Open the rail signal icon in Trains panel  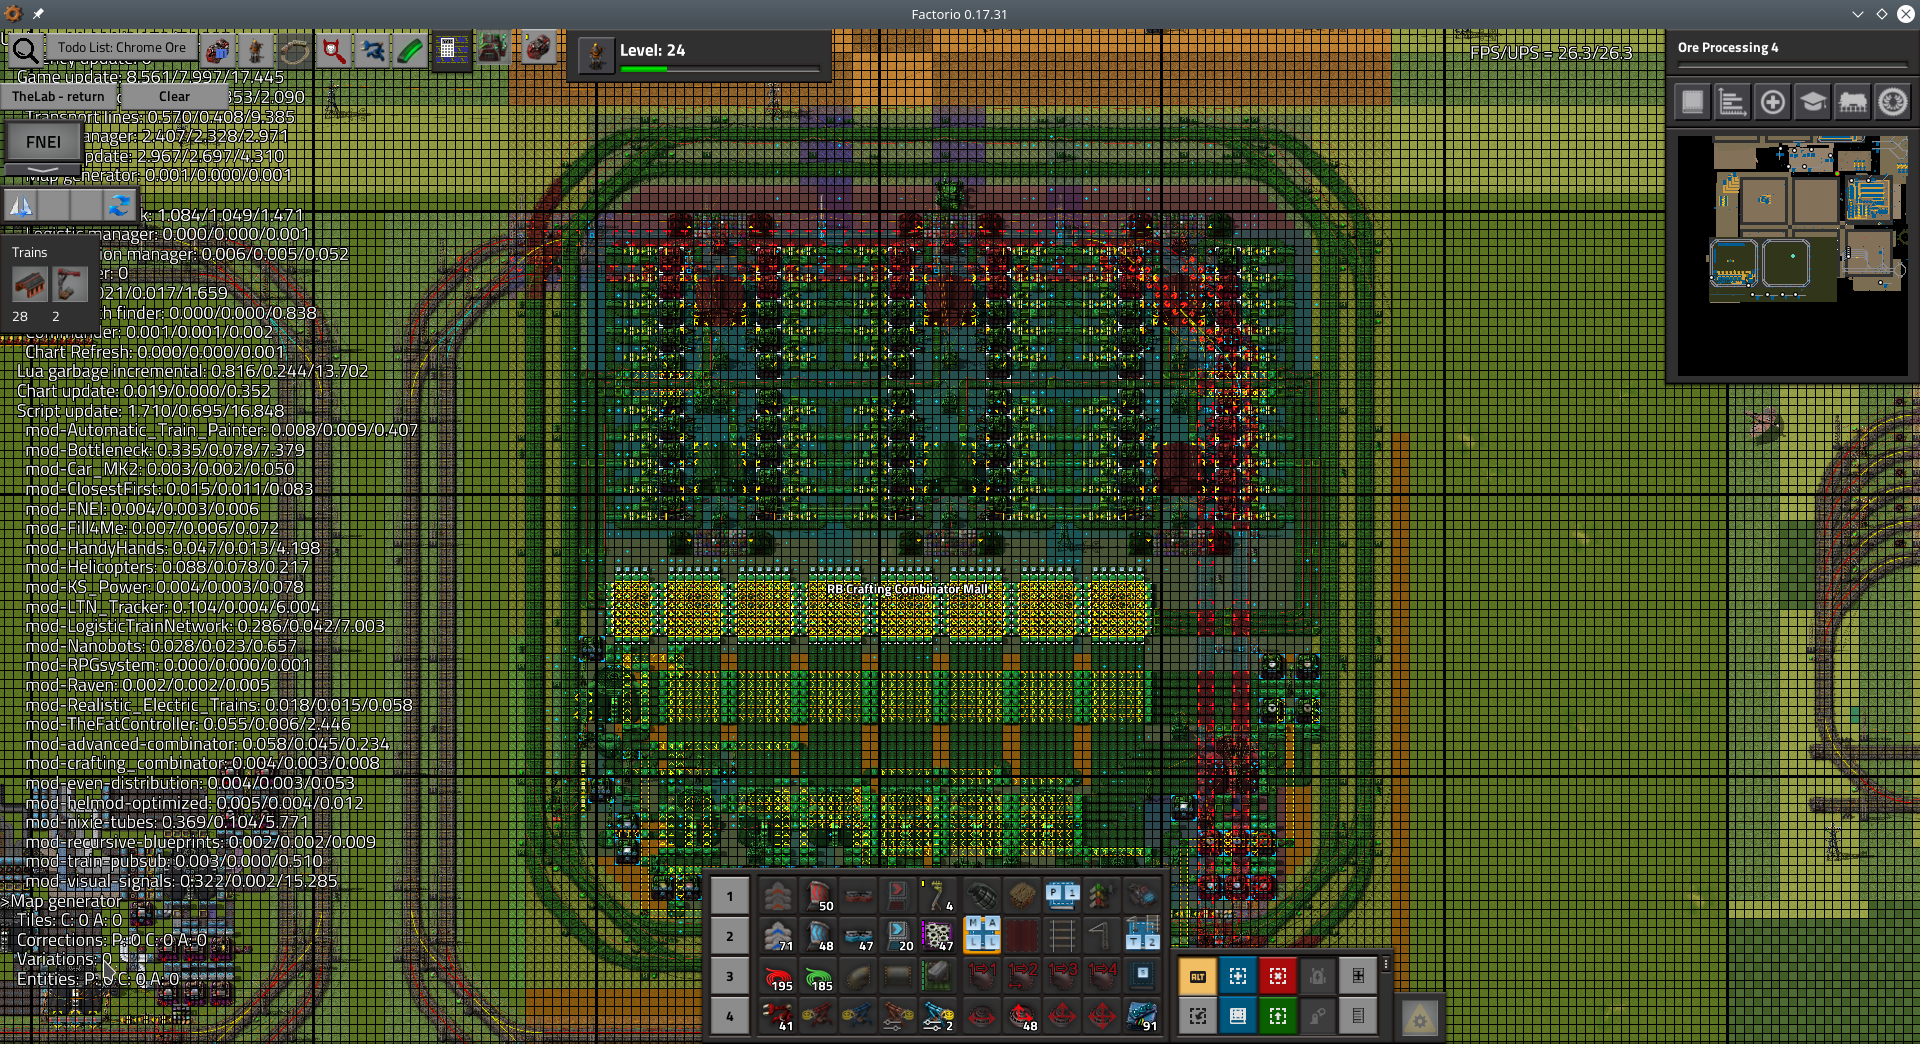pos(69,286)
